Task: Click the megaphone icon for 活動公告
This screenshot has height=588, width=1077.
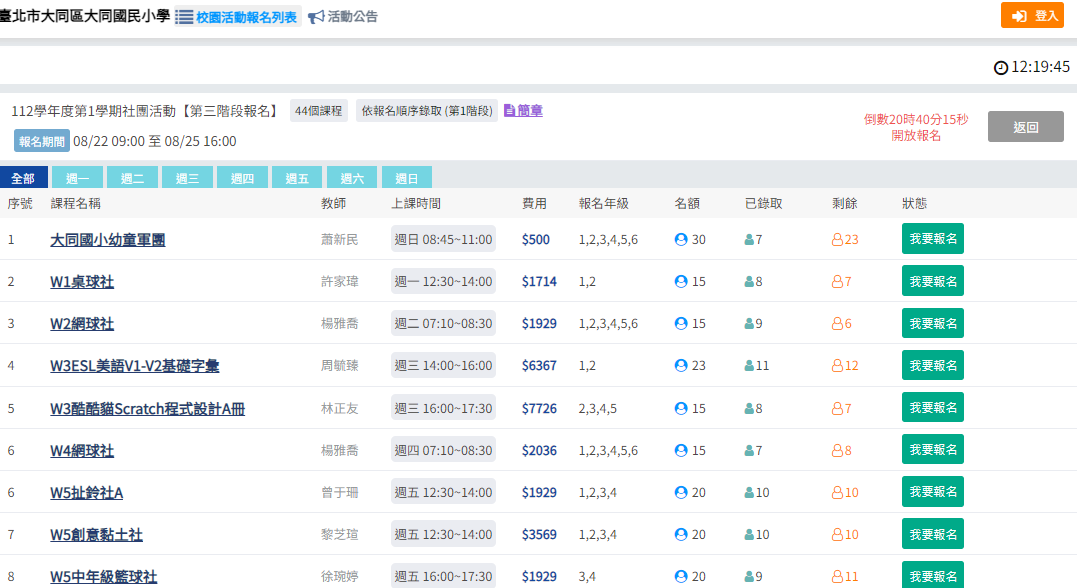Action: coord(316,17)
